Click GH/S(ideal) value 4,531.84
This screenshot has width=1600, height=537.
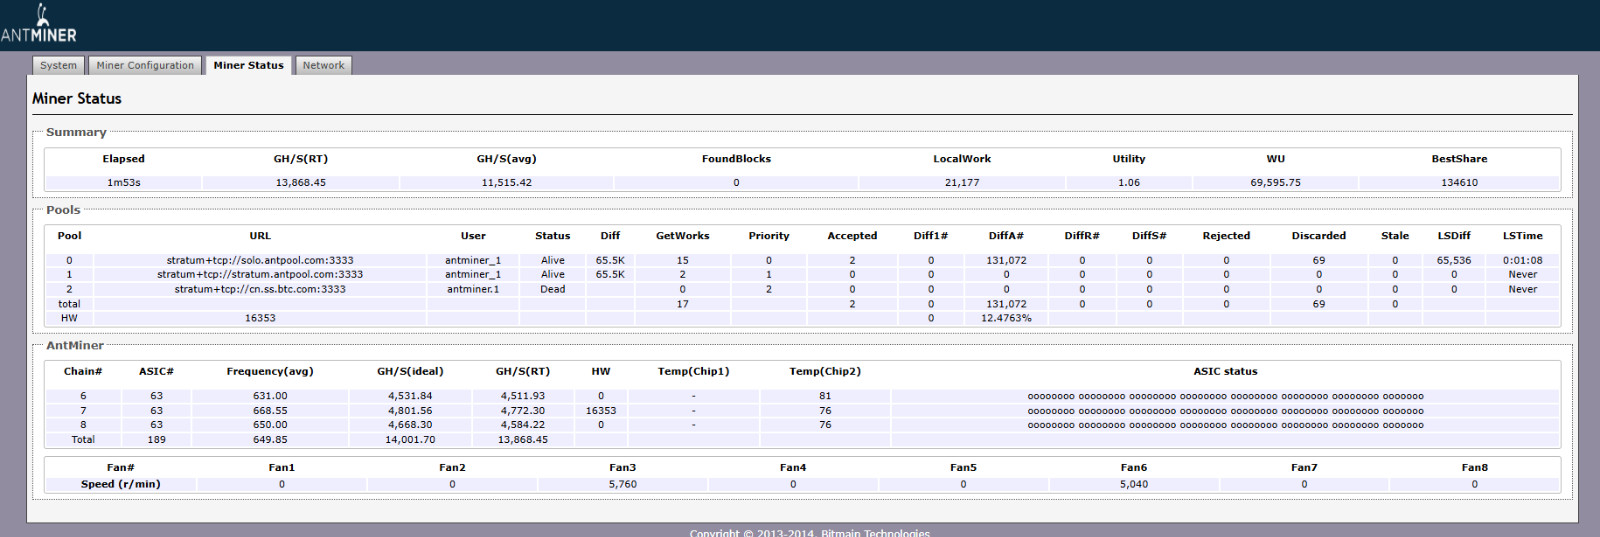(410, 396)
